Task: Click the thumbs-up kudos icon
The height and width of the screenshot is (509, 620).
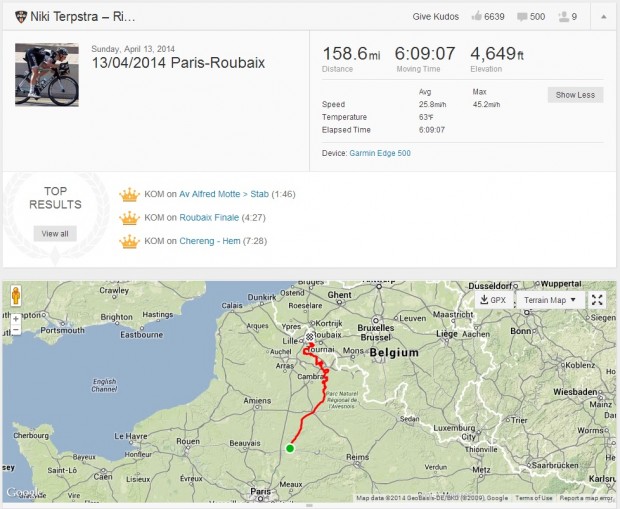Action: point(475,17)
